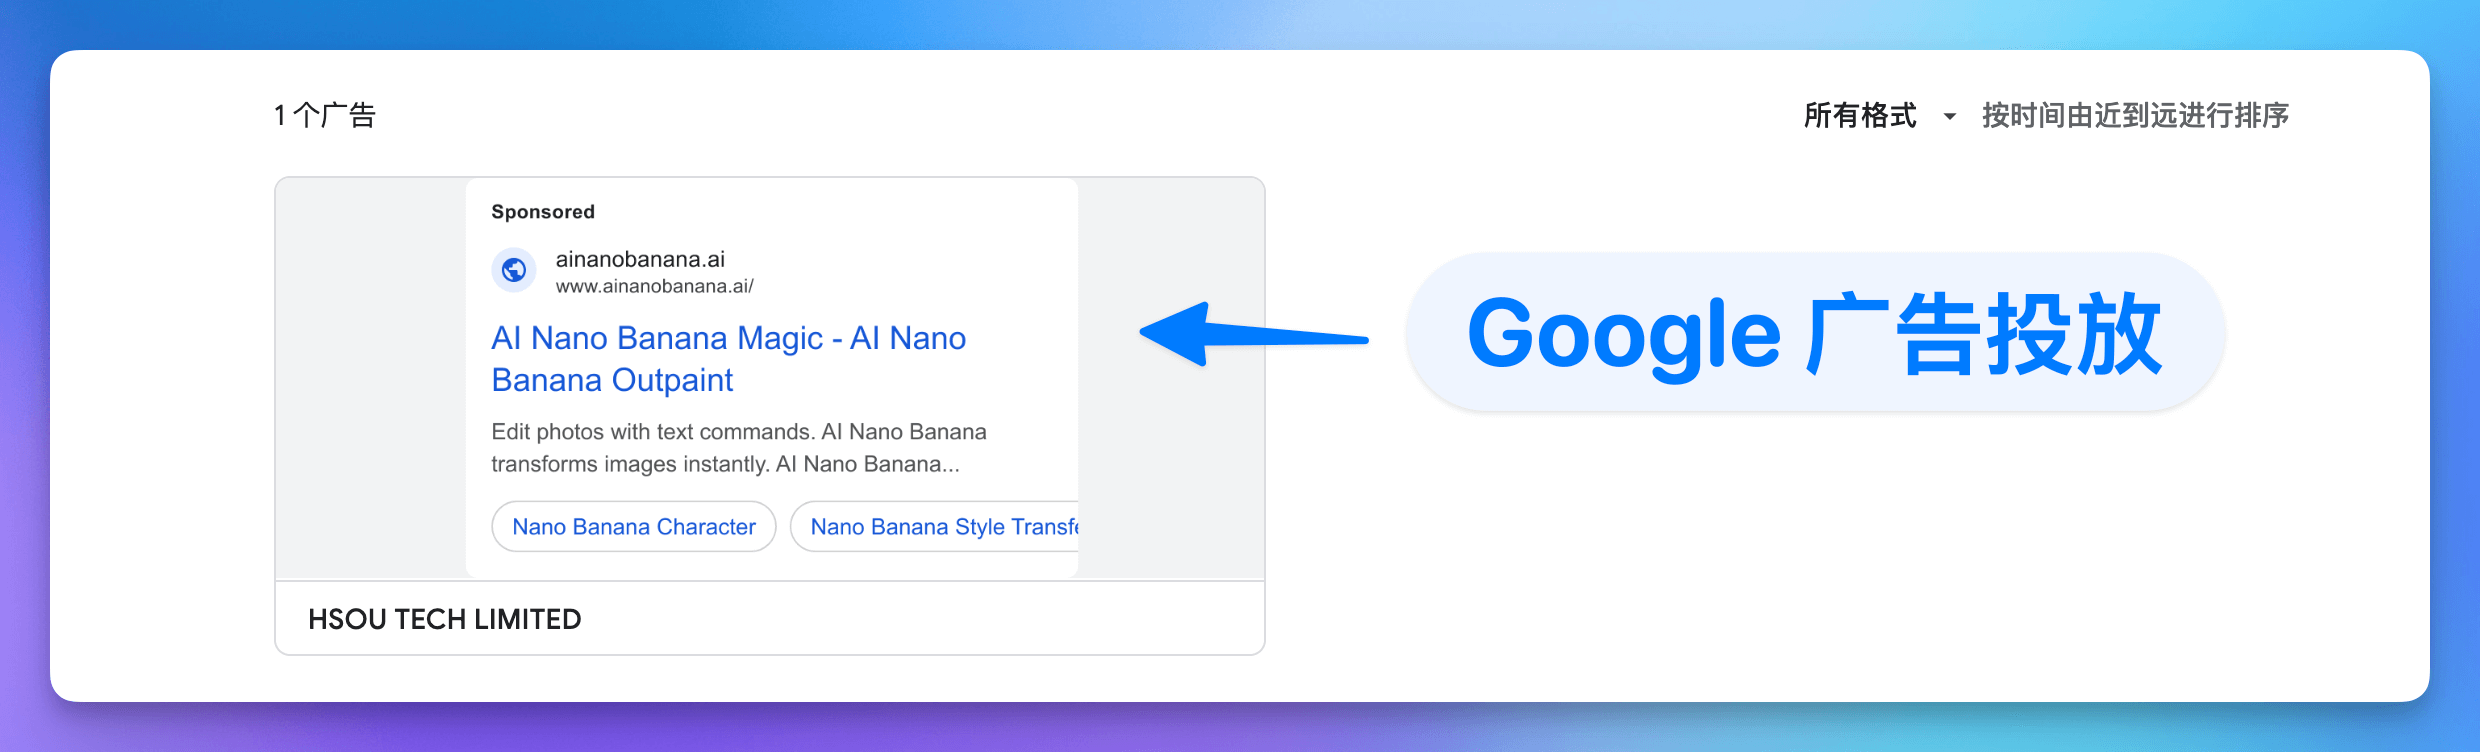The width and height of the screenshot is (2480, 752).
Task: Open the AI Nano Banana Magic ad headline
Action: click(x=728, y=358)
